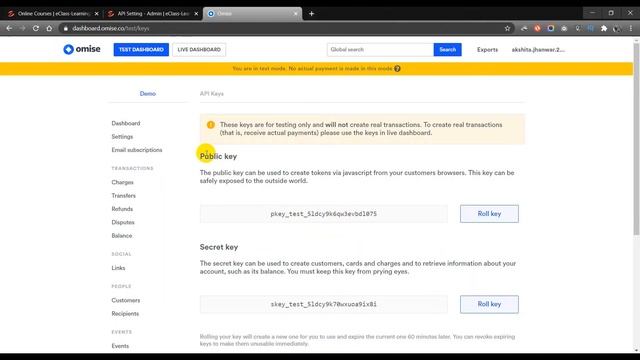Reload the page with the refresh icon
640x360 pixels.
[x=36, y=28]
